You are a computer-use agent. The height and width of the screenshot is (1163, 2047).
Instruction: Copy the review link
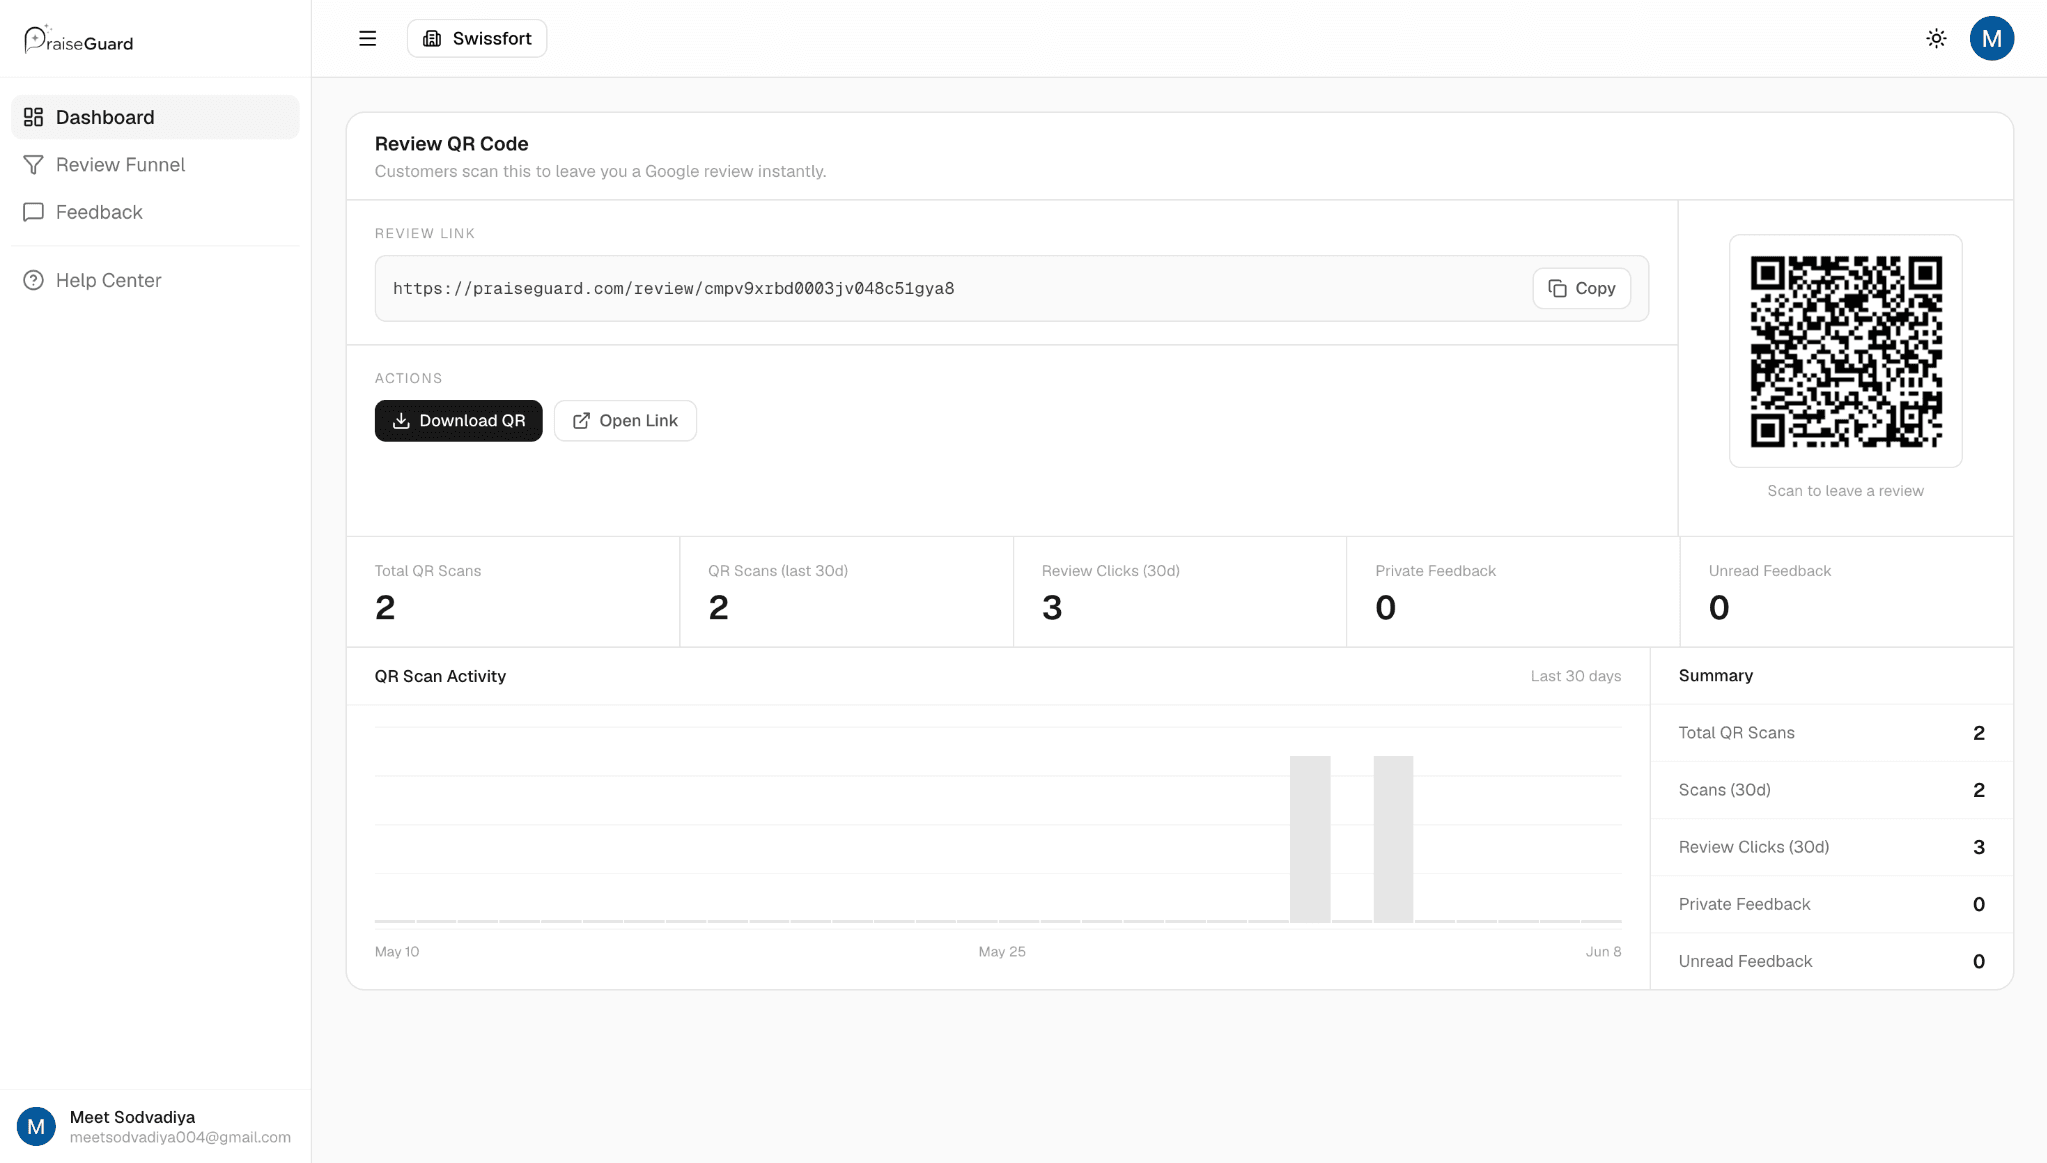point(1581,288)
